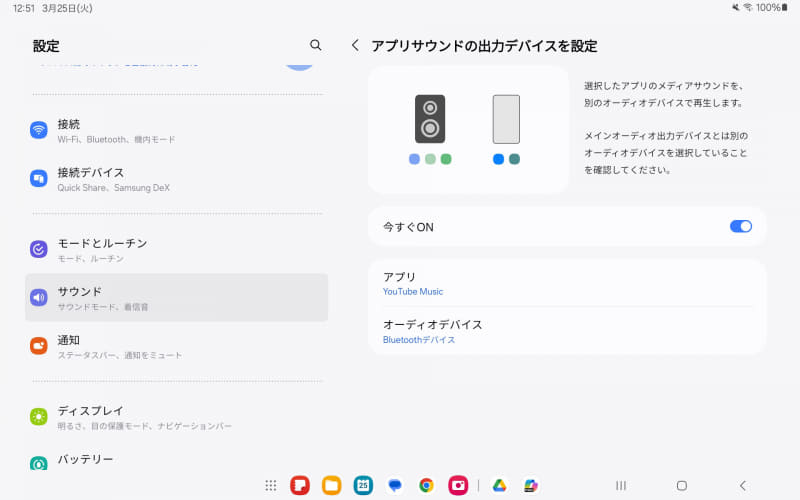Launch Chrome from the taskbar

[x=427, y=485]
